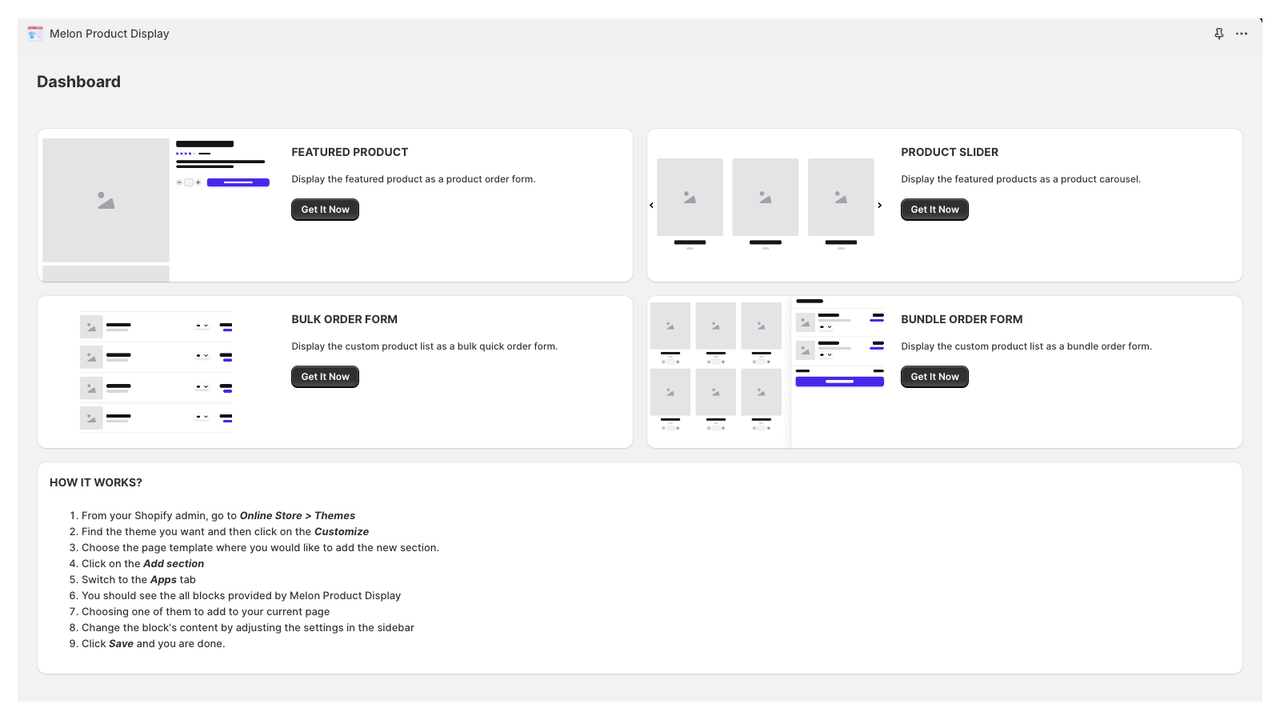Click Get It Now for Featured Product
Viewport: 1280px width, 720px height.
click(324, 209)
